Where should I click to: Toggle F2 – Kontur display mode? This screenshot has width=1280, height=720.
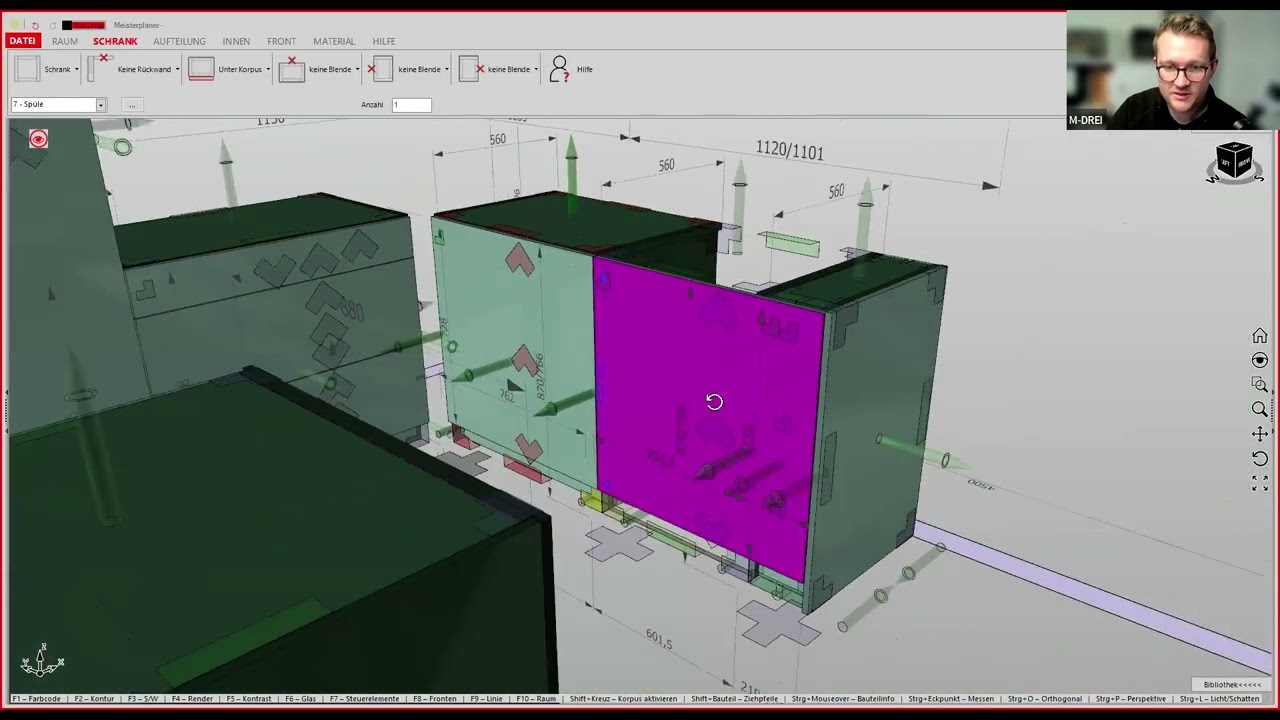tap(94, 699)
